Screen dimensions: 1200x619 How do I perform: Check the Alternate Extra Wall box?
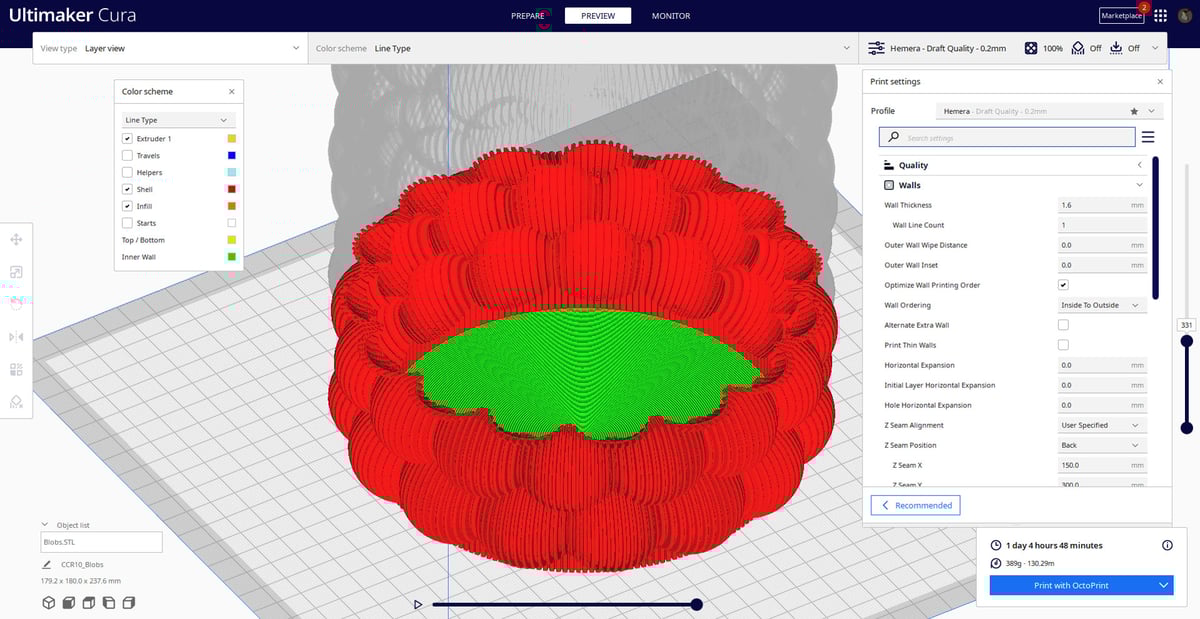point(1063,325)
